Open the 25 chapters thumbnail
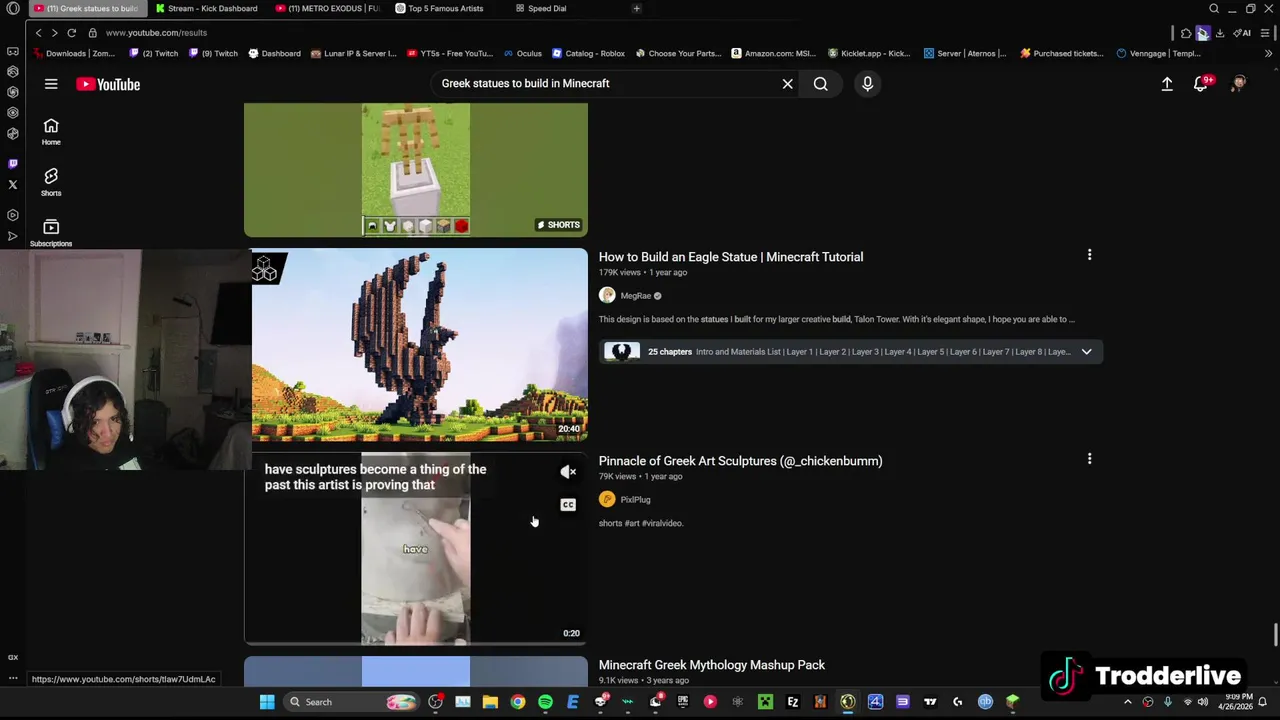Image resolution: width=1280 pixels, height=720 pixels. pyautogui.click(x=621, y=352)
